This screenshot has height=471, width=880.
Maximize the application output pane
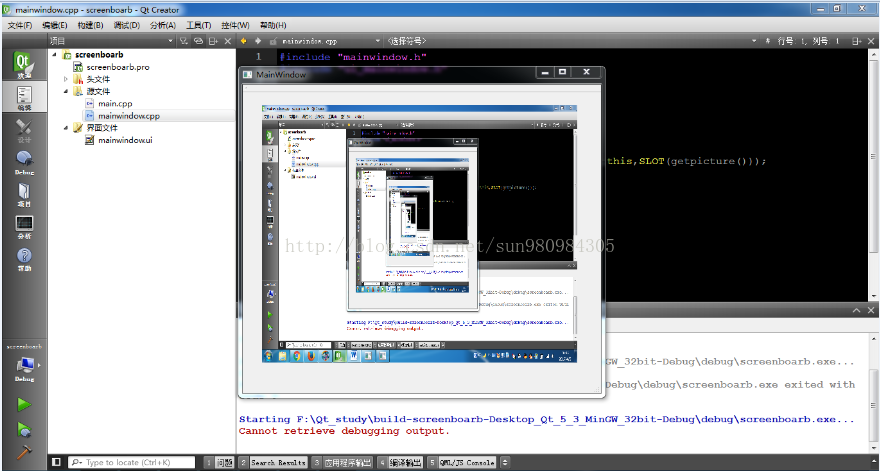[x=856, y=310]
